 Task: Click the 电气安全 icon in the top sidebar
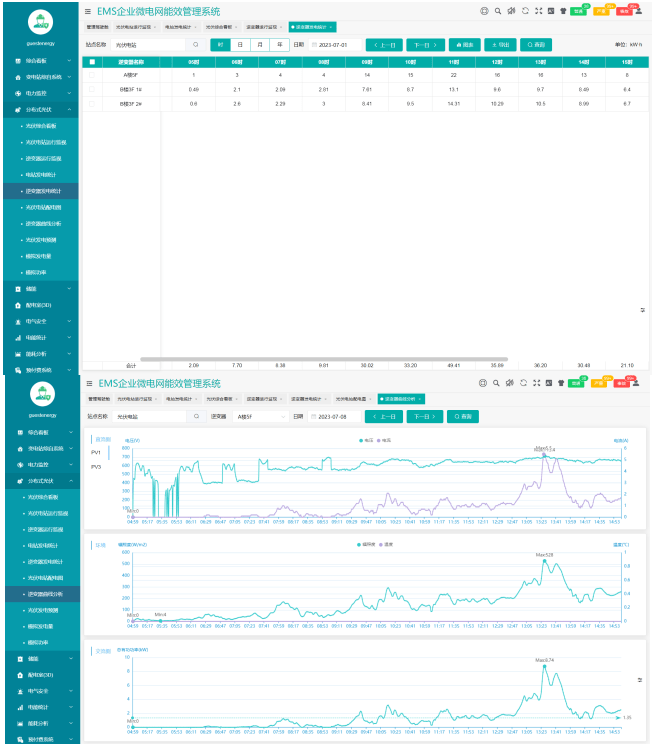[18, 321]
